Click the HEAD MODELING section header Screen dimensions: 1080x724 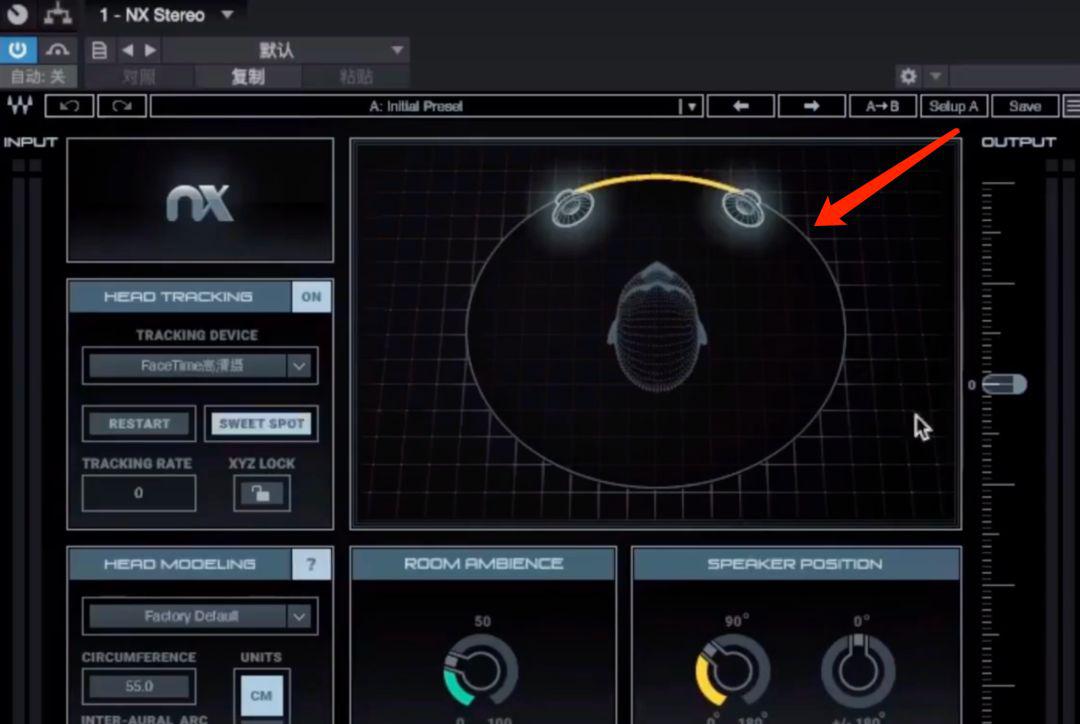[x=180, y=564]
